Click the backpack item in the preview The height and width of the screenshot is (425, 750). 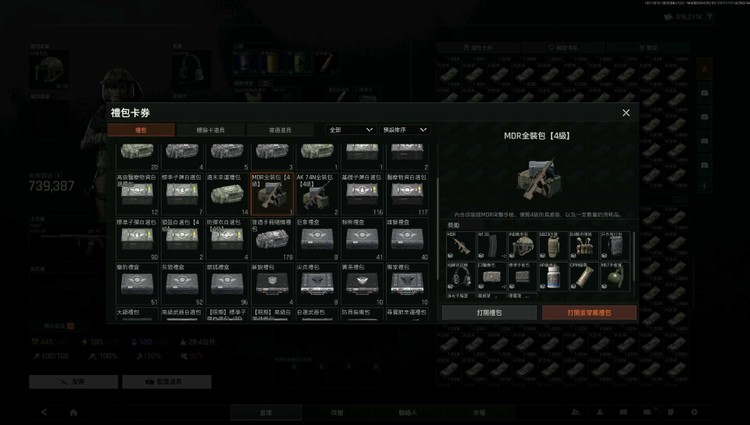coord(614,245)
